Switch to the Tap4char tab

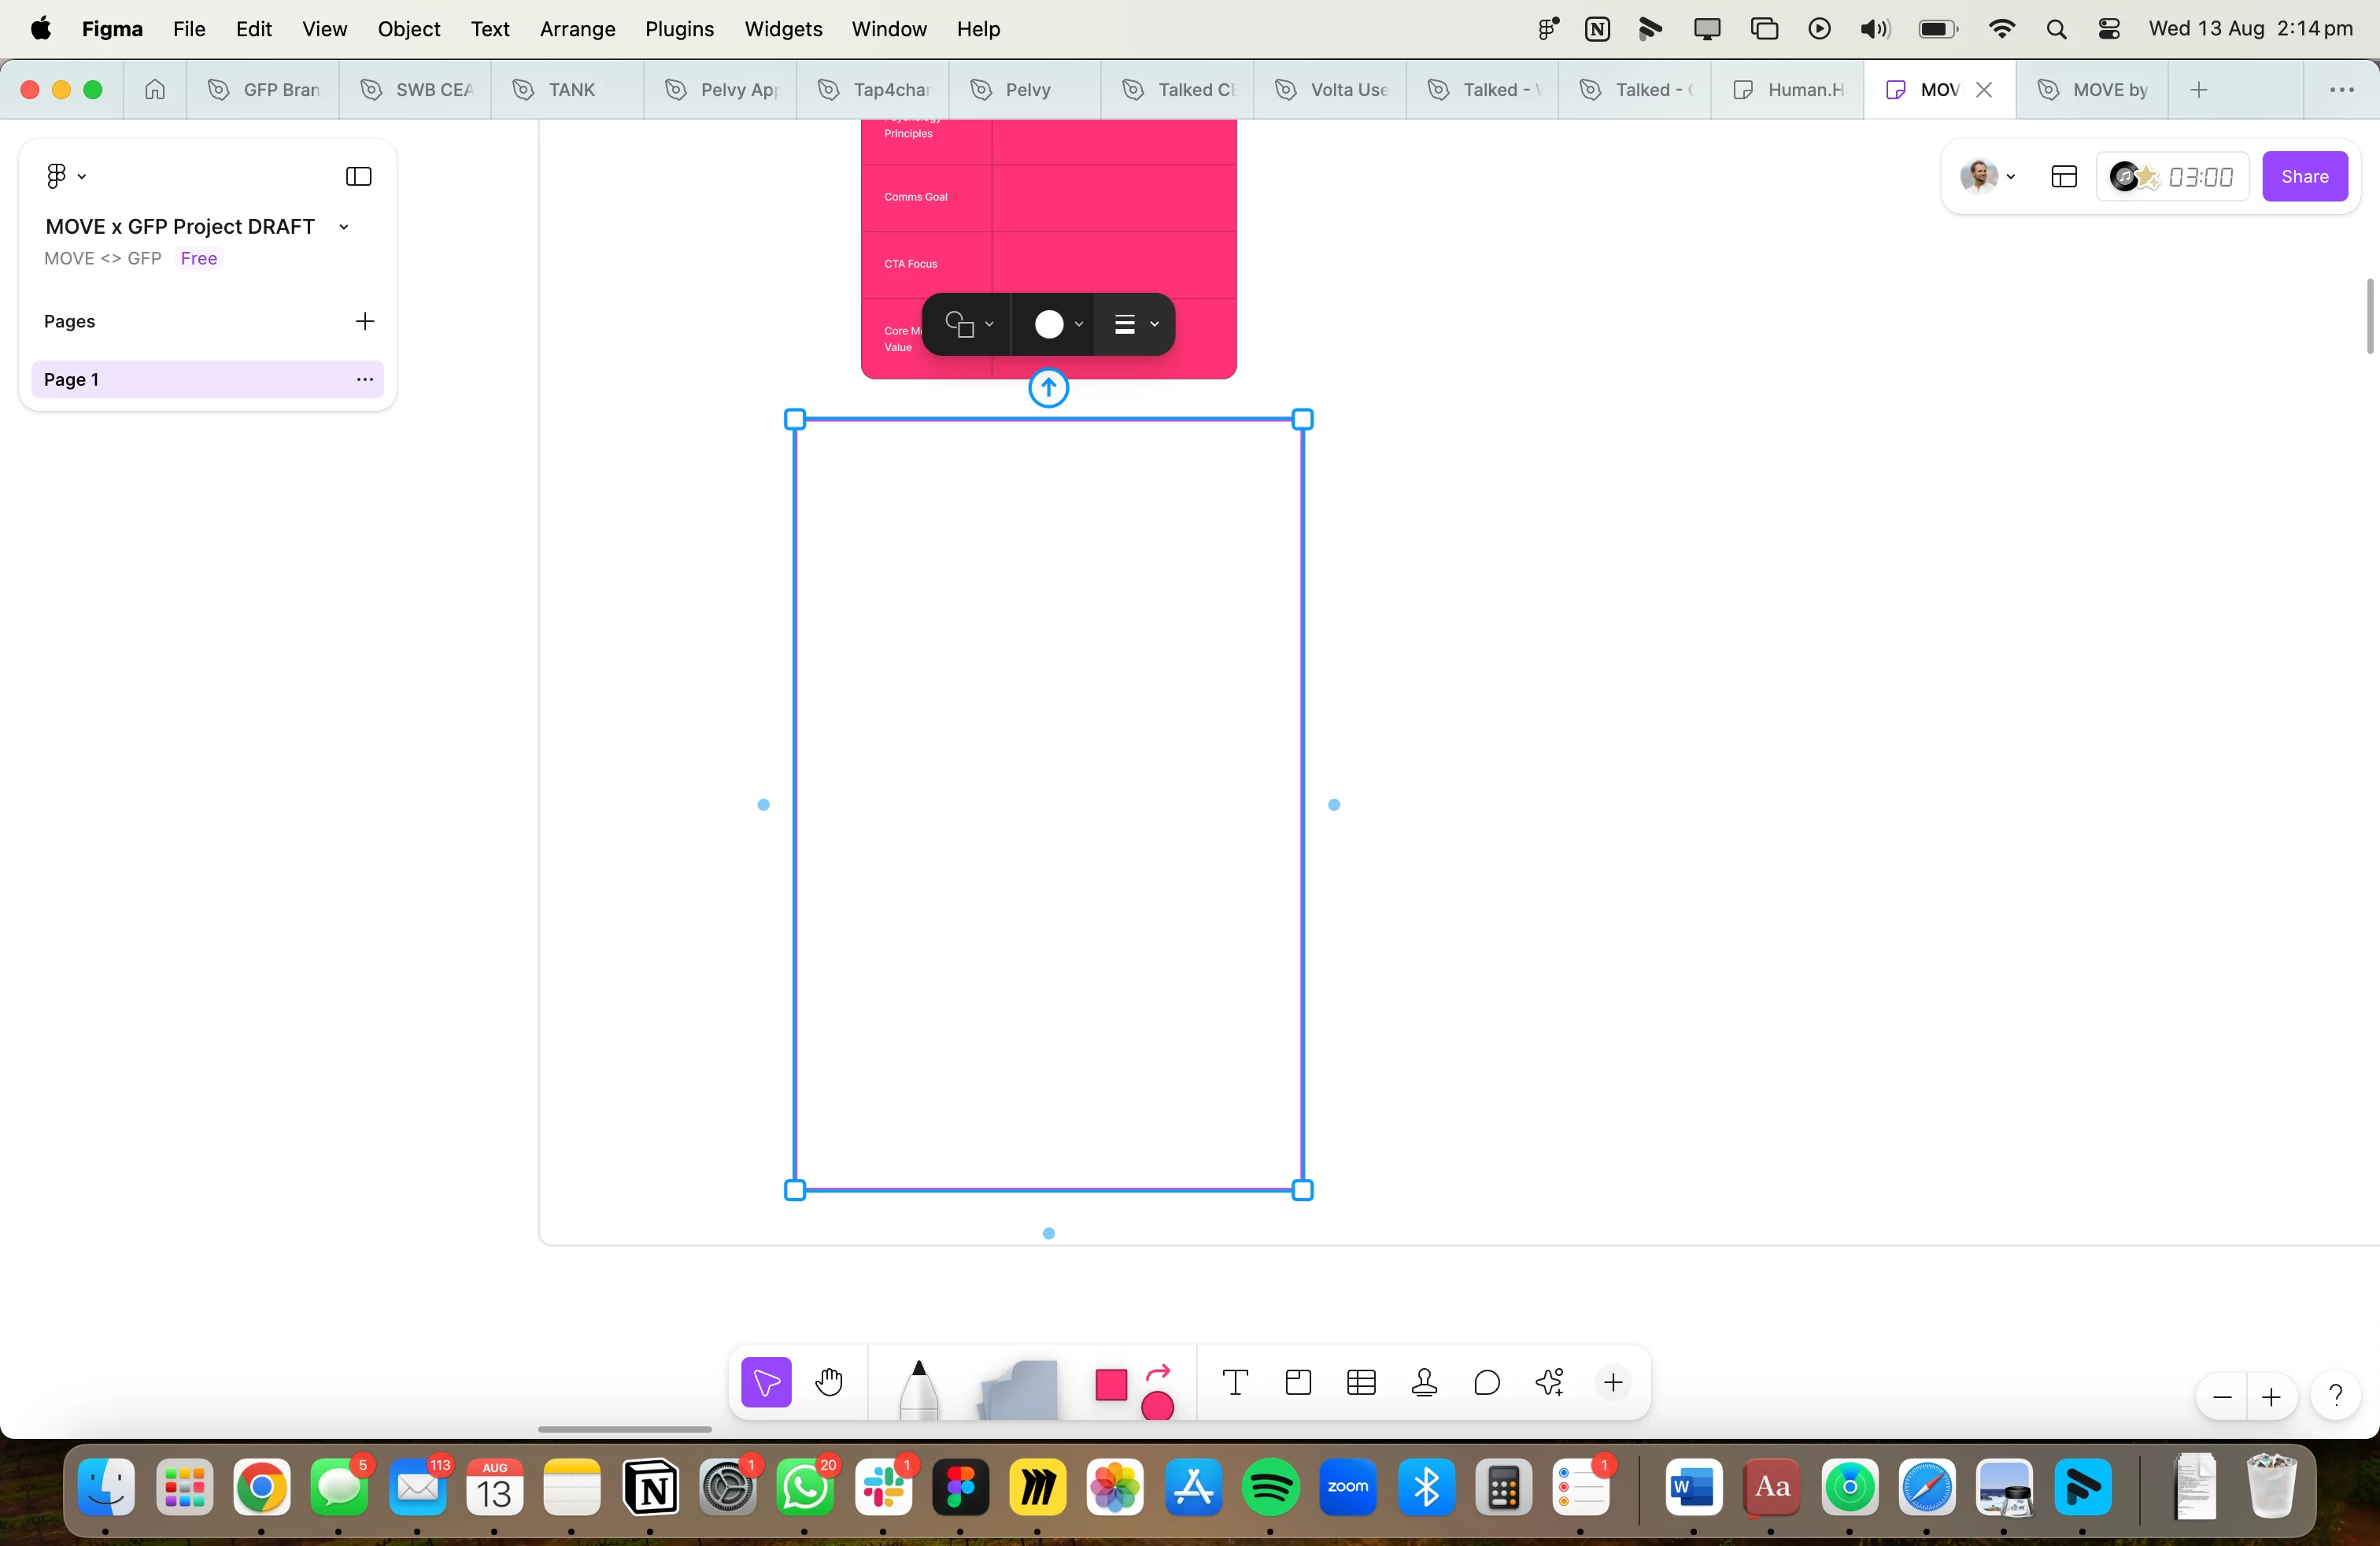click(873, 90)
